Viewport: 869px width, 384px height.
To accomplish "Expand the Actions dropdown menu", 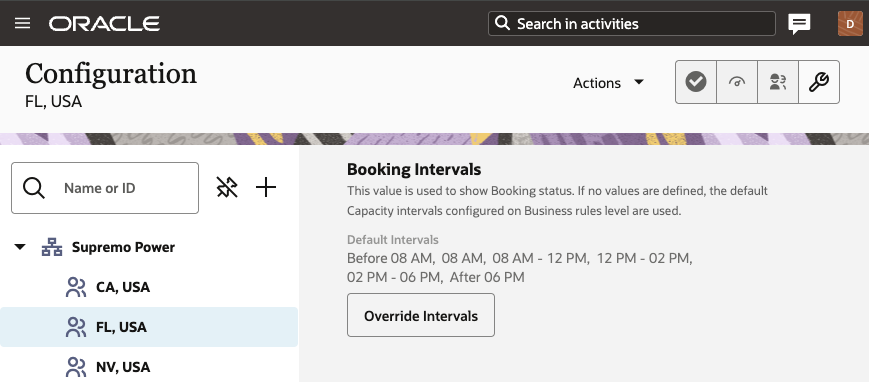I will click(608, 83).
